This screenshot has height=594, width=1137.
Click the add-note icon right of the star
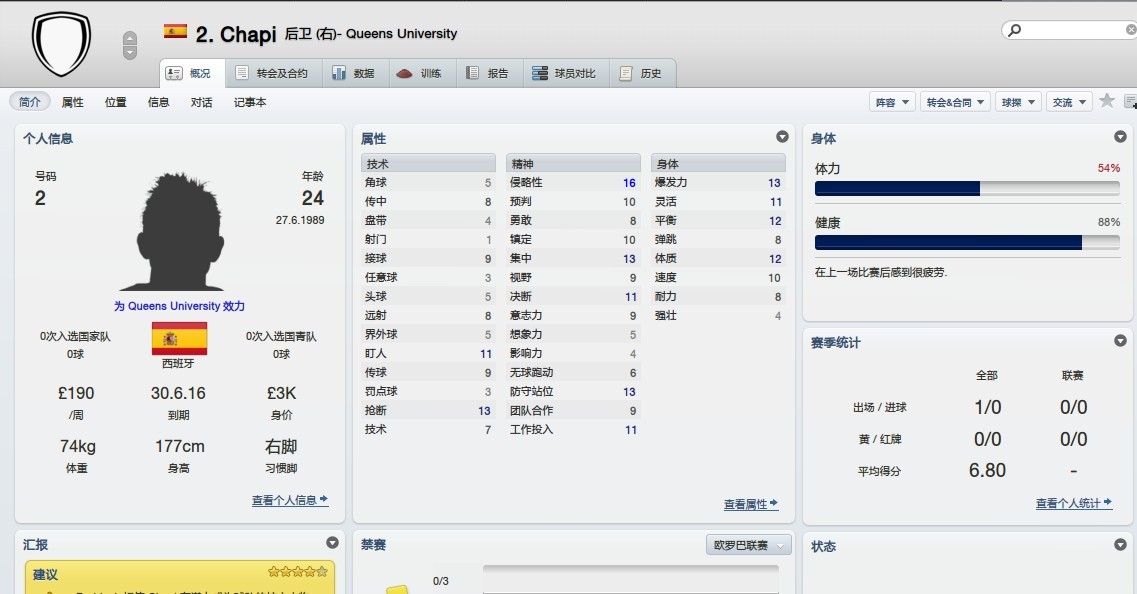[1130, 101]
